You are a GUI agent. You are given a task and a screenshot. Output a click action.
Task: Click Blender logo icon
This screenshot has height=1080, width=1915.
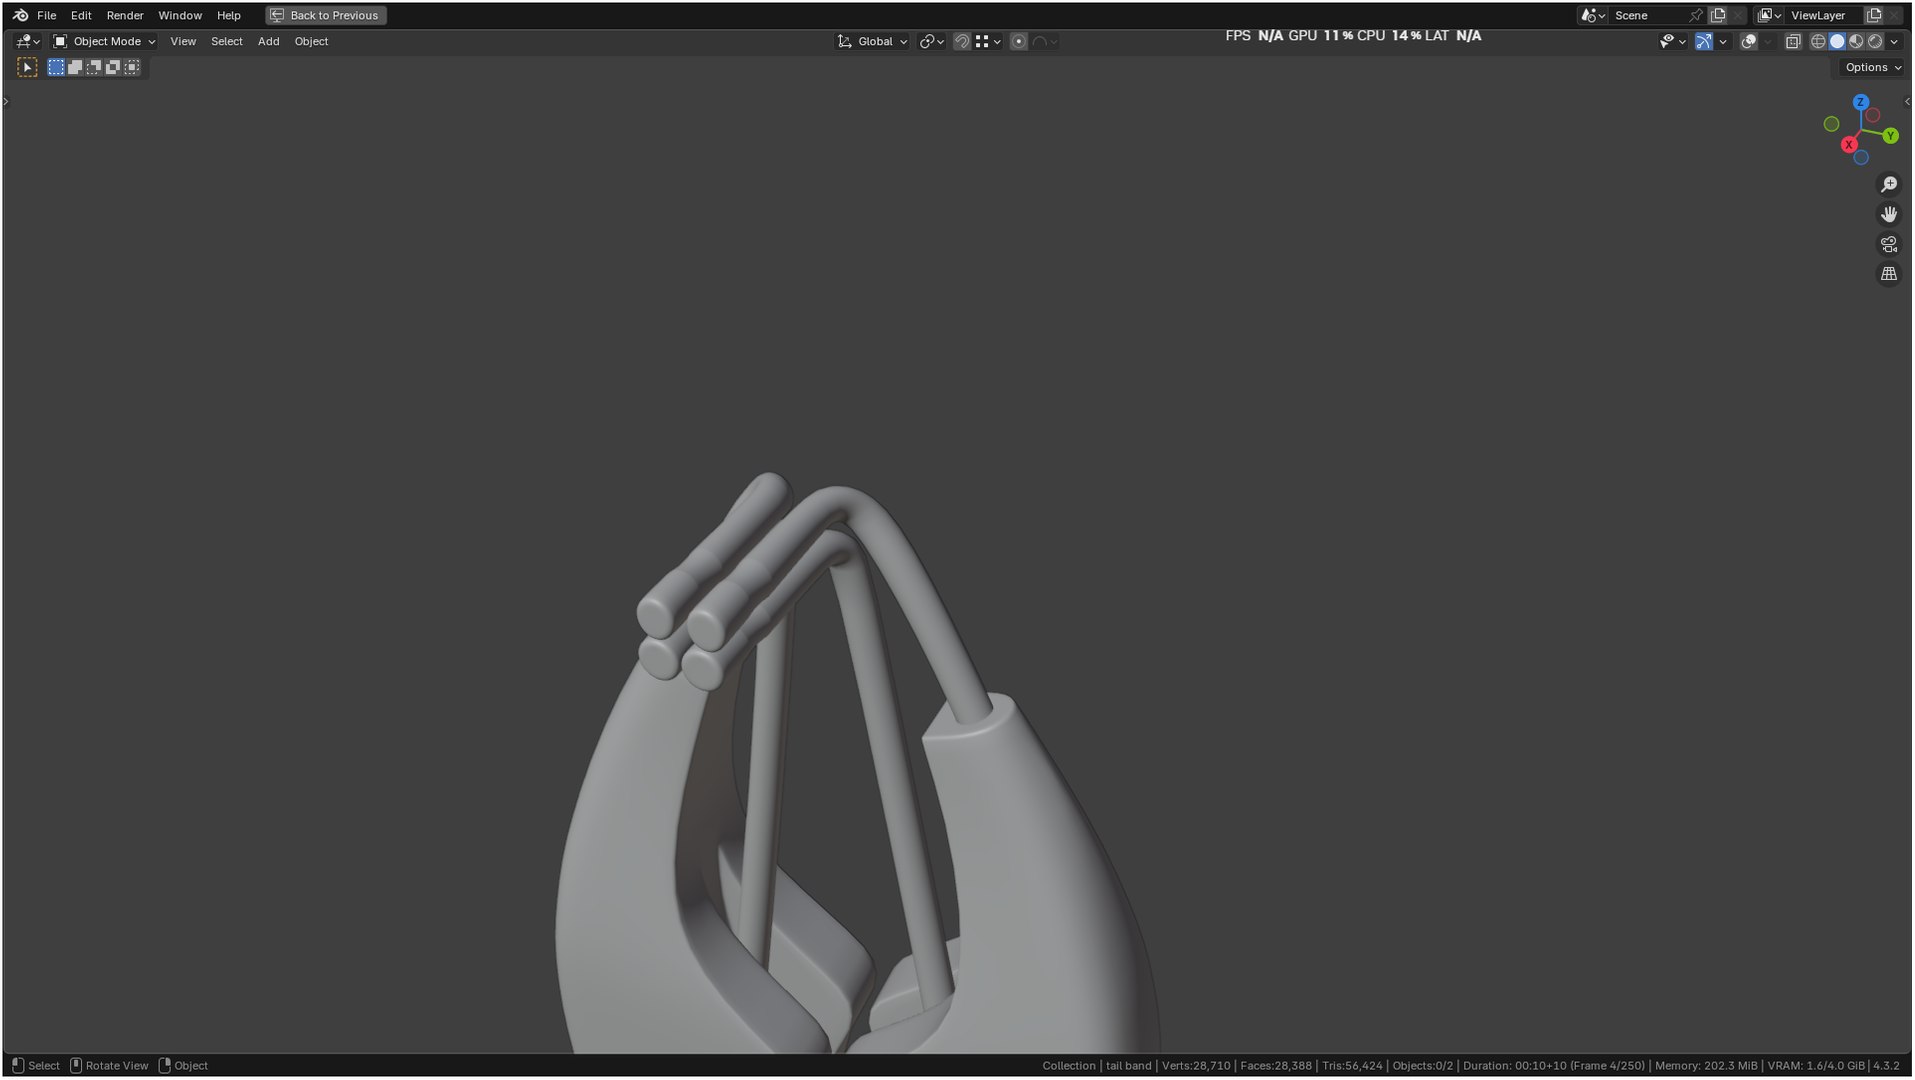(x=20, y=15)
